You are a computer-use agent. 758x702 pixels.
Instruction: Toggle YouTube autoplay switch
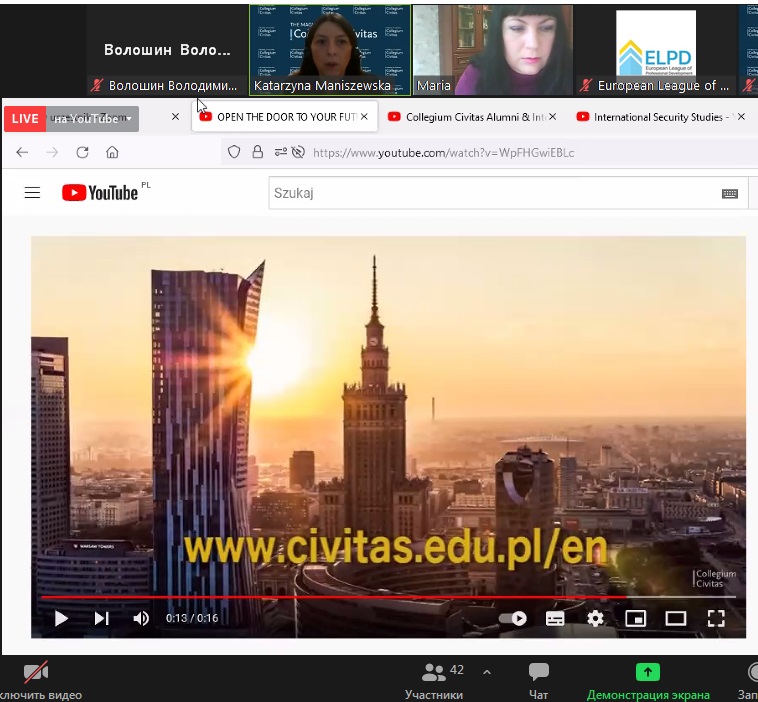click(x=513, y=618)
